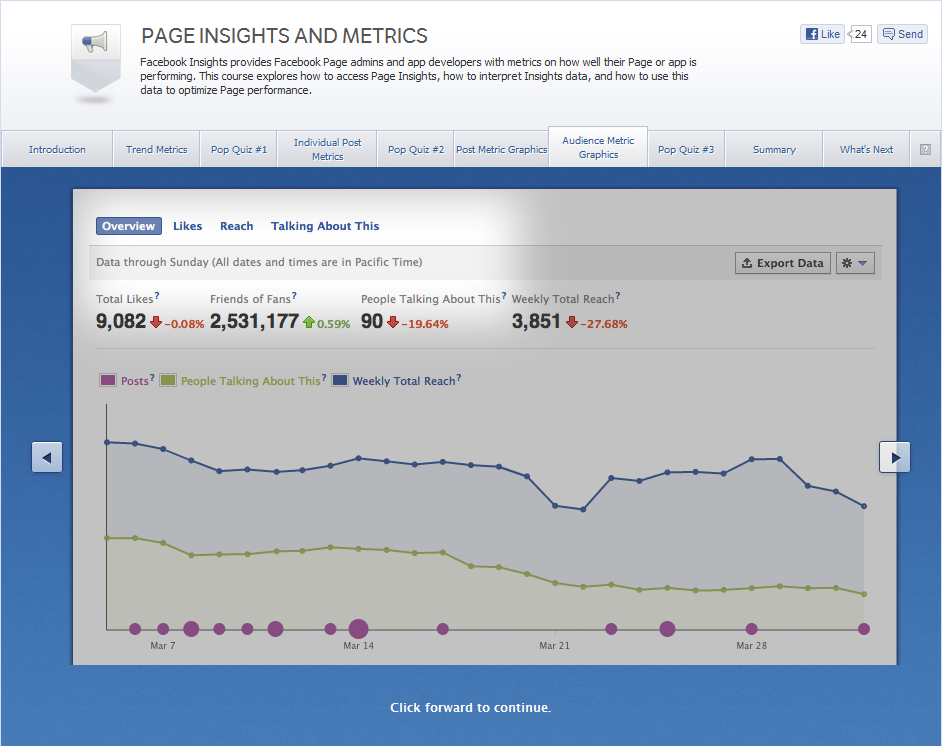Click the Mar 28 axis label
942x746 pixels.
752,646
